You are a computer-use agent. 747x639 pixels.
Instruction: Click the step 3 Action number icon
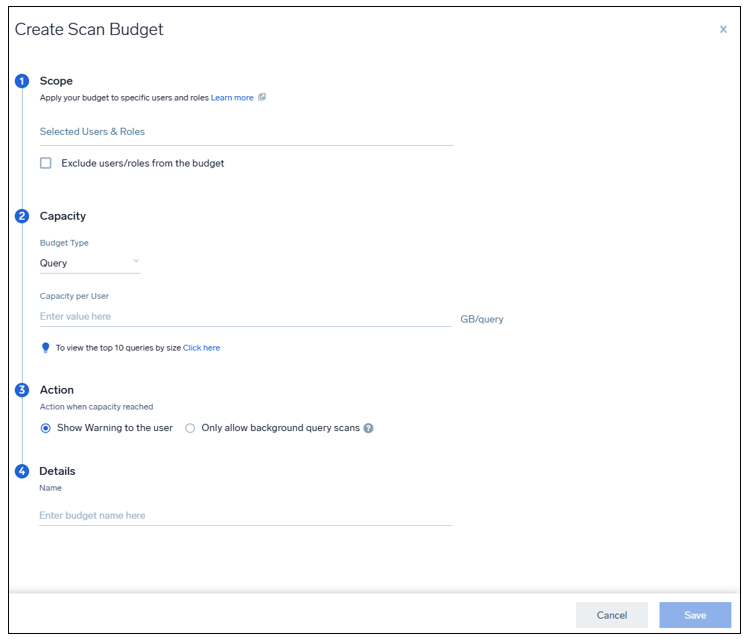[x=22, y=390]
